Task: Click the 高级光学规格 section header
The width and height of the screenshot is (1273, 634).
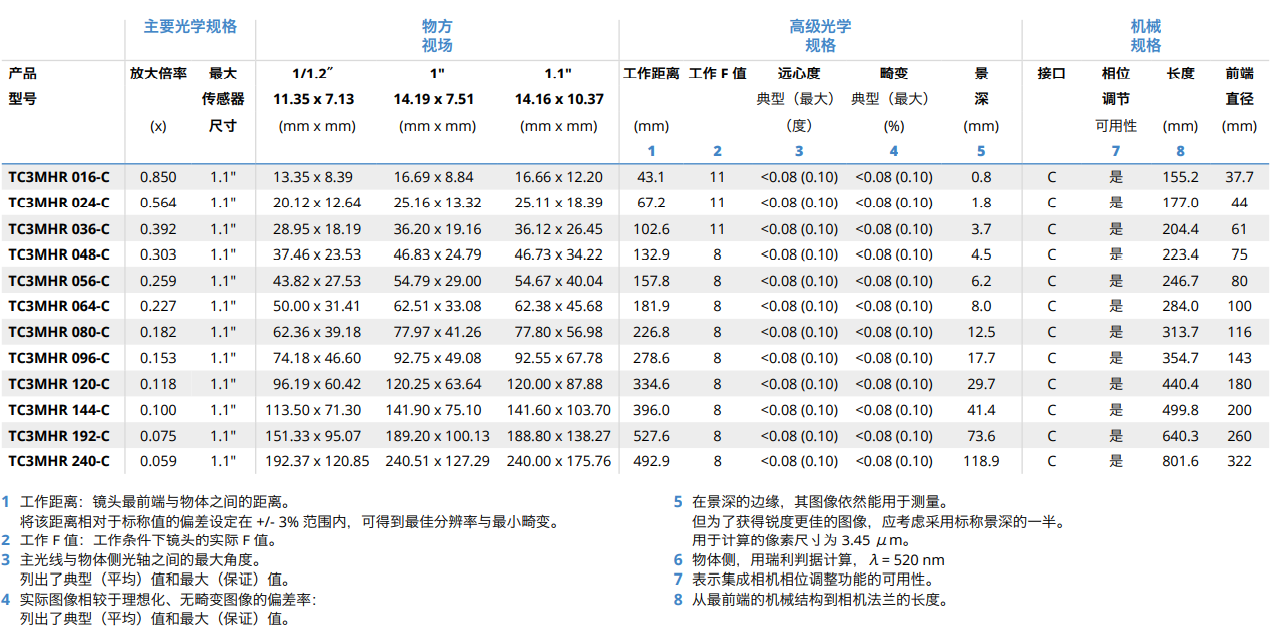Action: [x=820, y=36]
